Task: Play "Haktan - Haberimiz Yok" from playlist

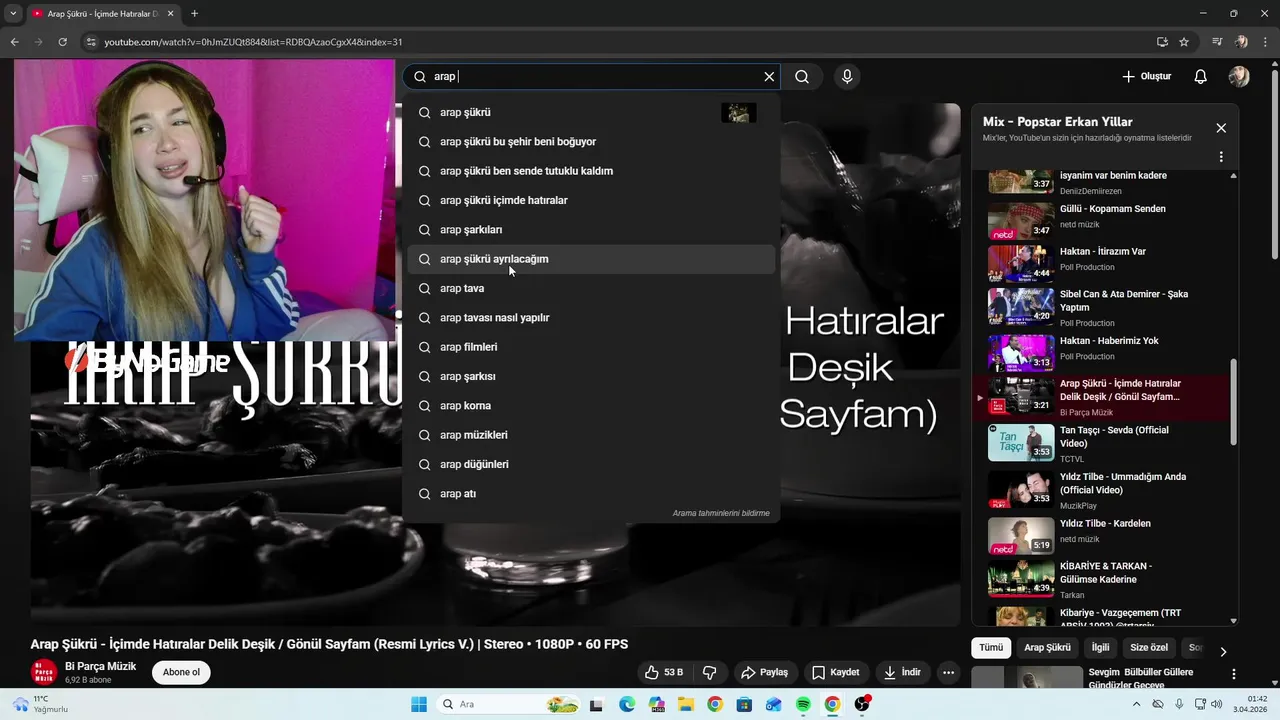Action: 1100,352
